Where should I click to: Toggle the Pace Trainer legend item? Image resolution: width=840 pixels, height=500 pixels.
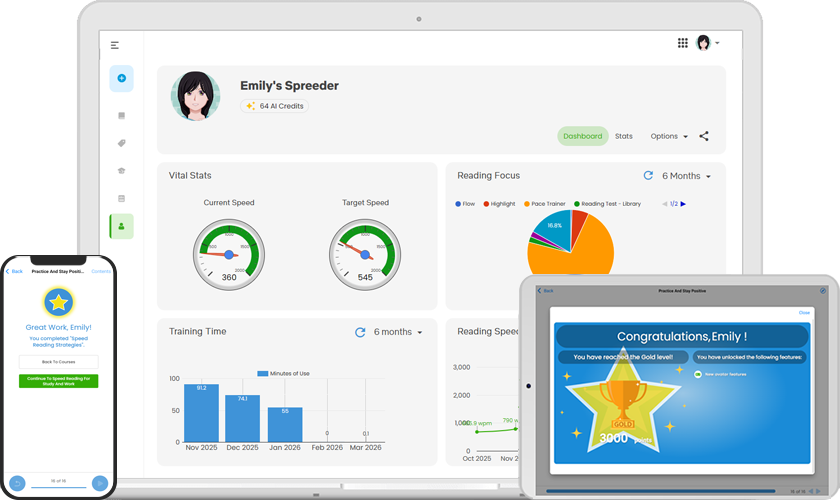click(544, 204)
